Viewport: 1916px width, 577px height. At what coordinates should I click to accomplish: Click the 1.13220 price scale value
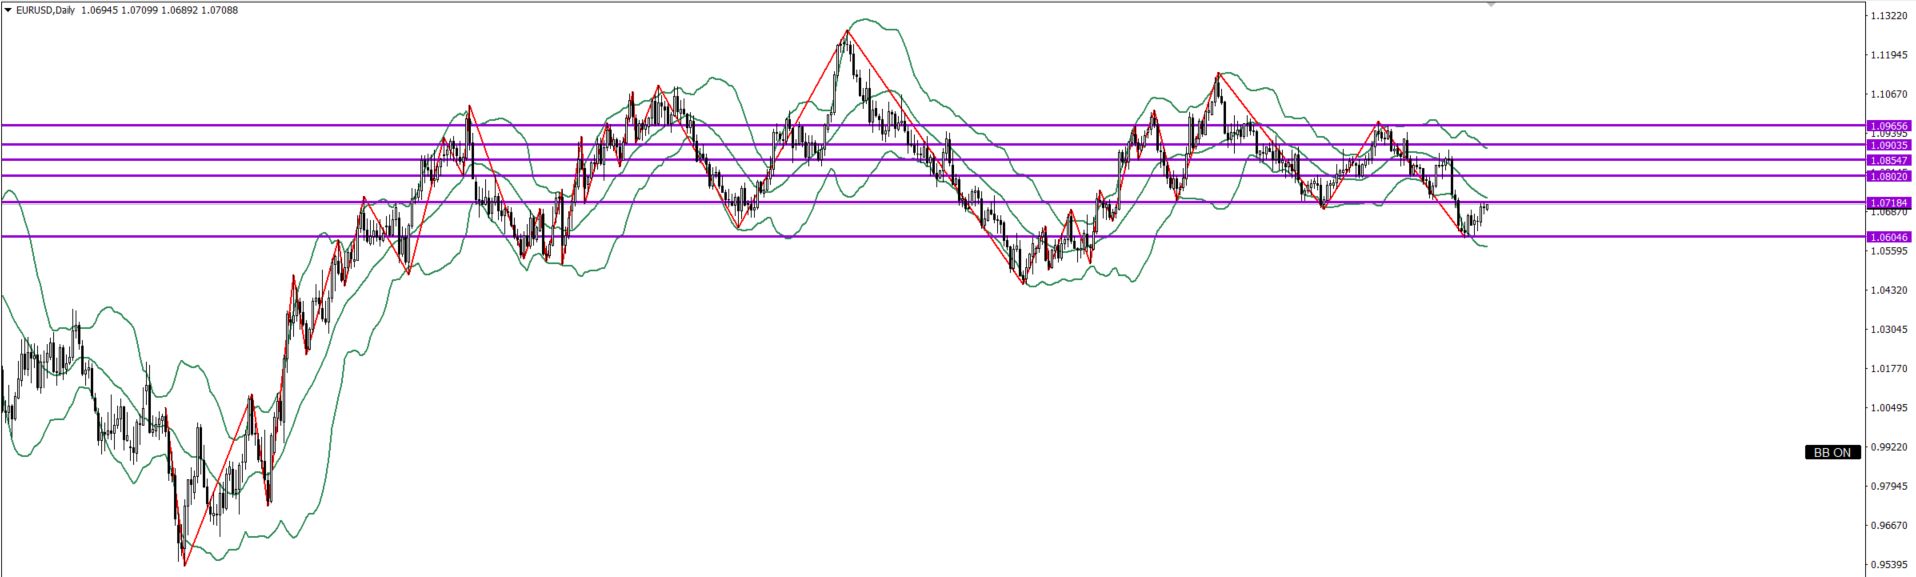coord(1888,16)
